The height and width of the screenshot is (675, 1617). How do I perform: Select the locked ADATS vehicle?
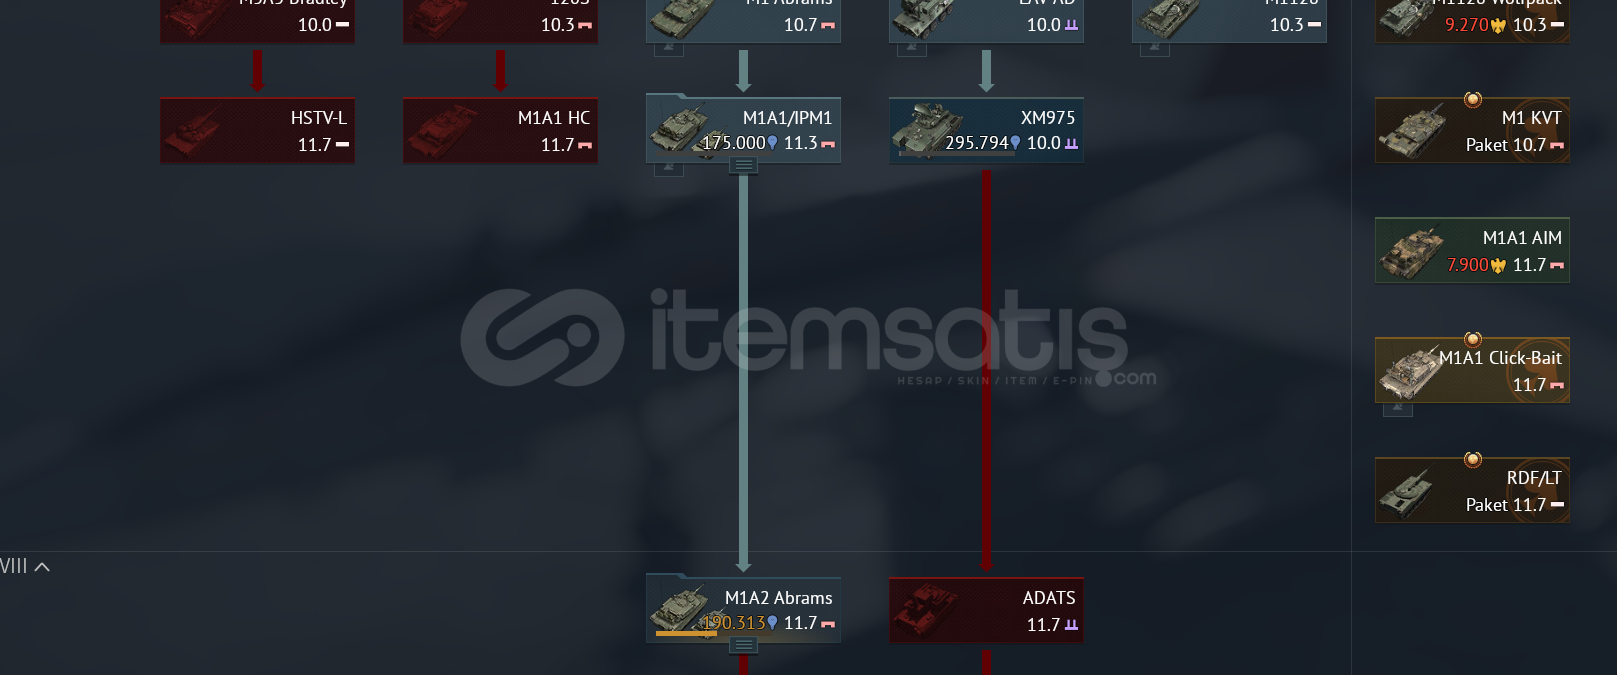(x=986, y=610)
